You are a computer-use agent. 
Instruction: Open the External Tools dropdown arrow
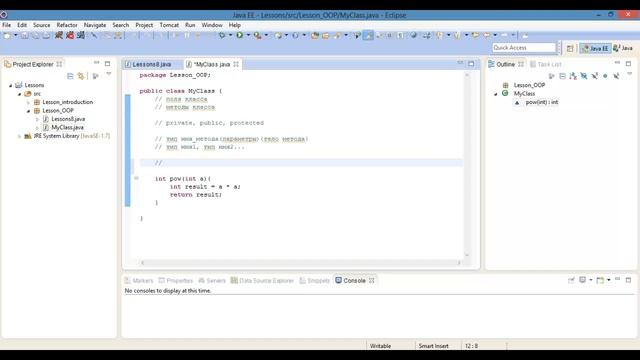tap(267, 36)
